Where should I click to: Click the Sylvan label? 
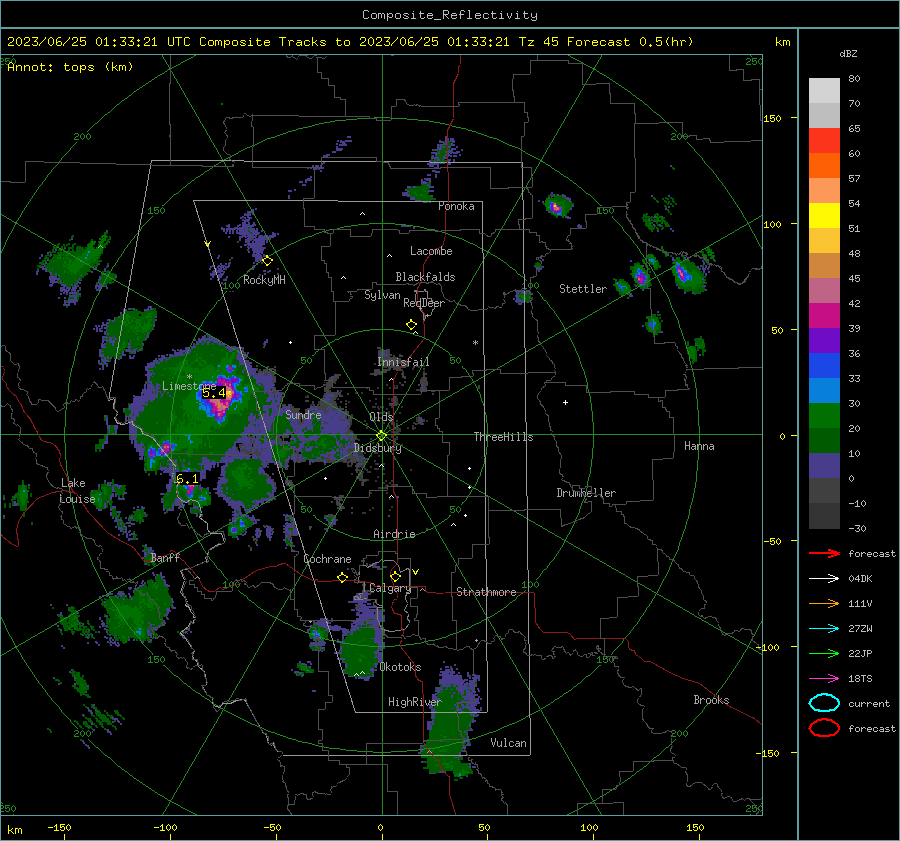(382, 295)
